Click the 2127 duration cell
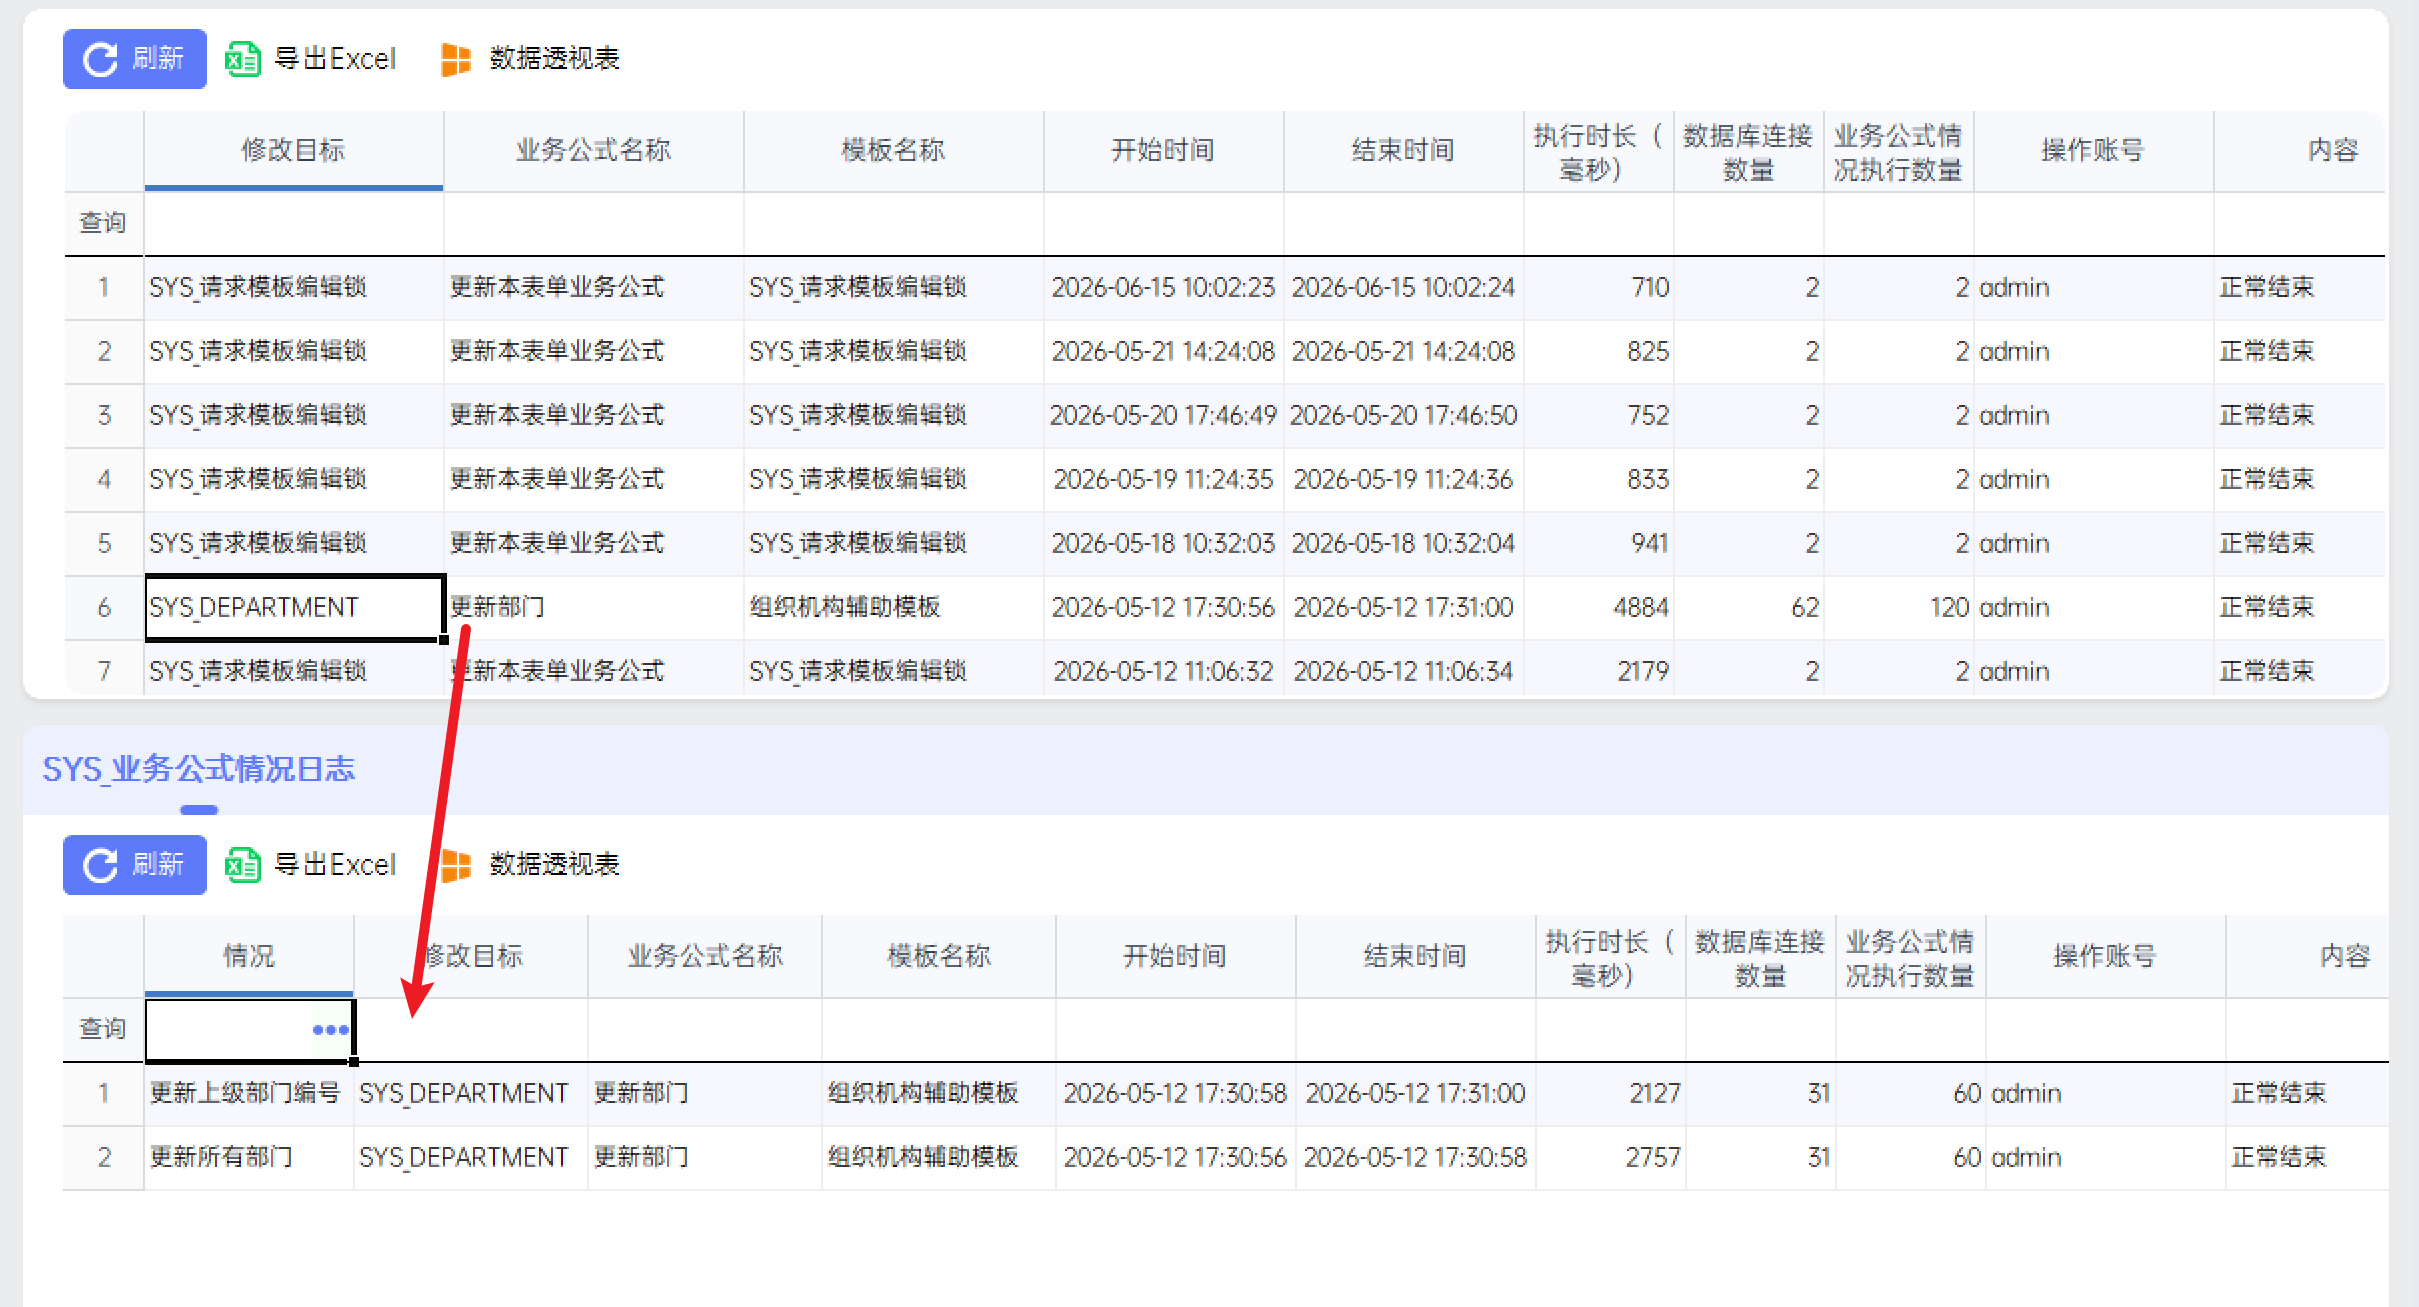The width and height of the screenshot is (2419, 1307). coord(1611,1093)
